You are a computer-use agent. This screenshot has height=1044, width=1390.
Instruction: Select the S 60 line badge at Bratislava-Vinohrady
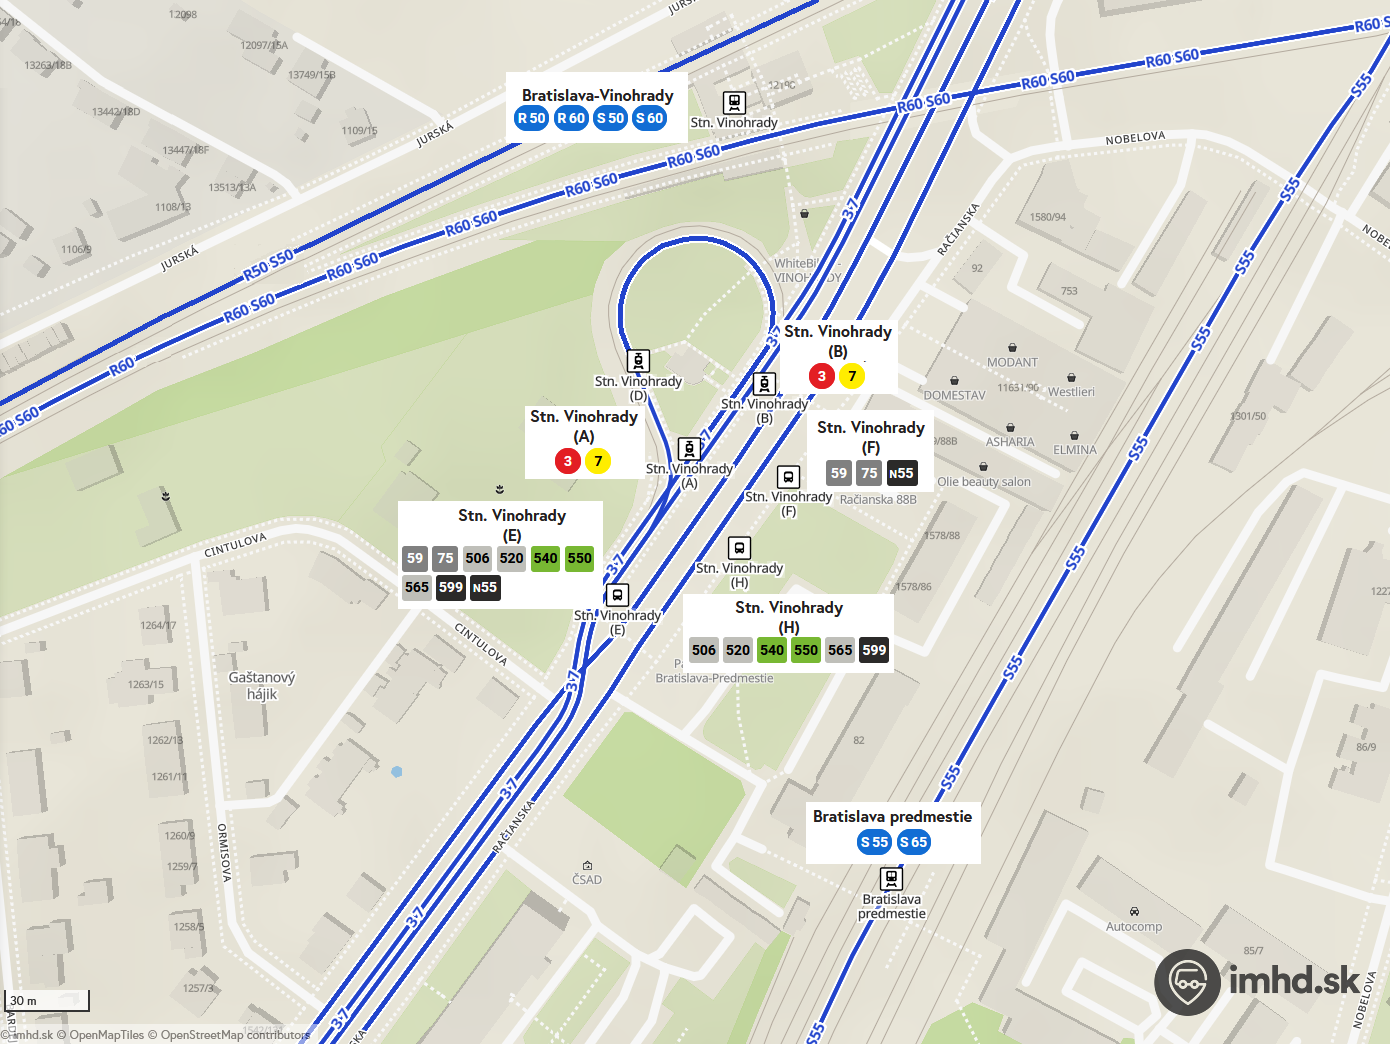pos(650,118)
